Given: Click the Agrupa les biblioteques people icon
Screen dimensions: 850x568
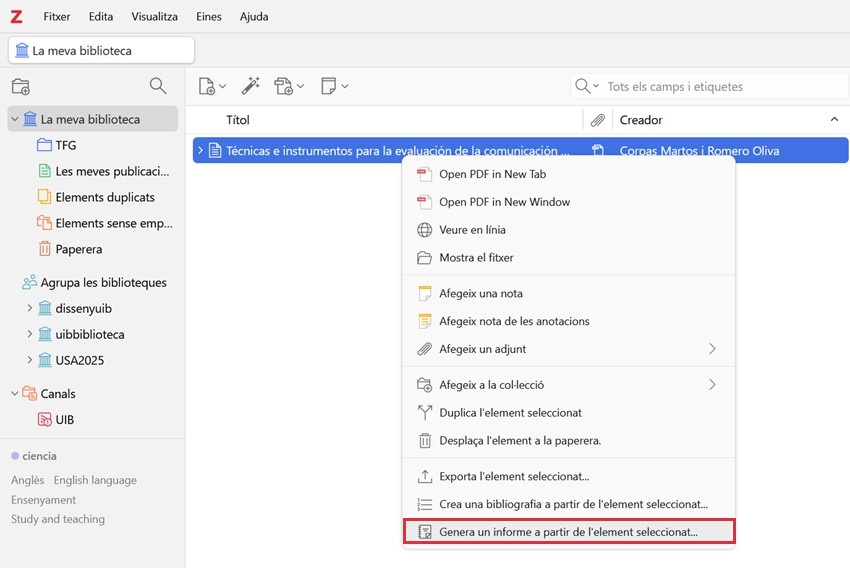Looking at the screenshot, I should click(x=29, y=282).
